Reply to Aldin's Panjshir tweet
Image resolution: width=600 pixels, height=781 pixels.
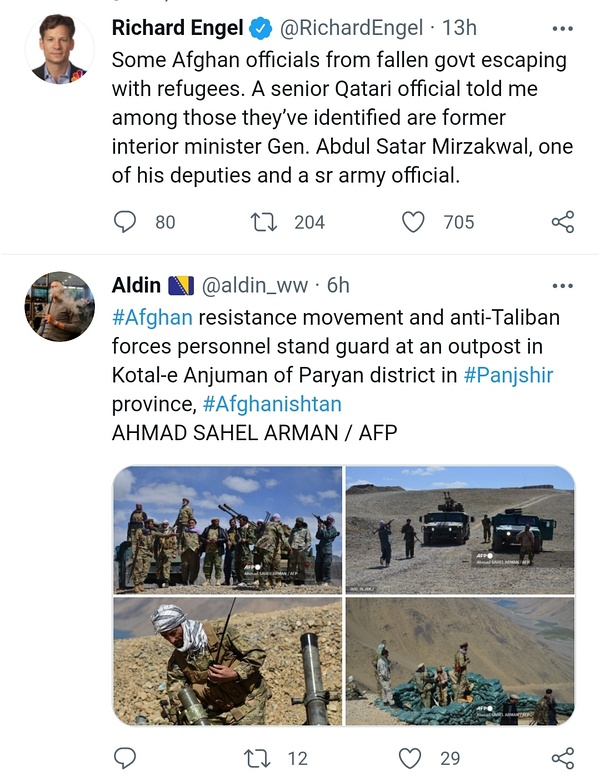125,757
